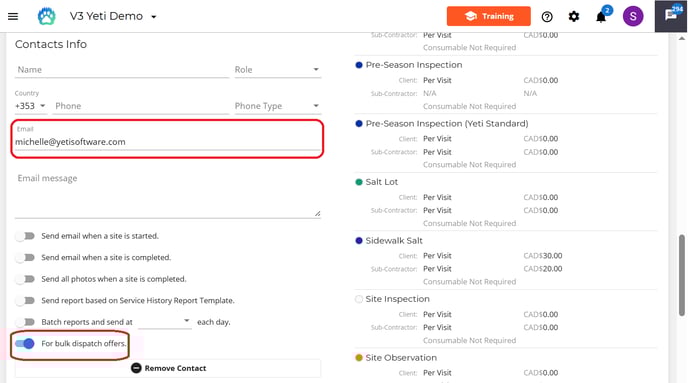This screenshot has width=688, height=383.
Task: Open the help question mark icon
Action: point(547,17)
